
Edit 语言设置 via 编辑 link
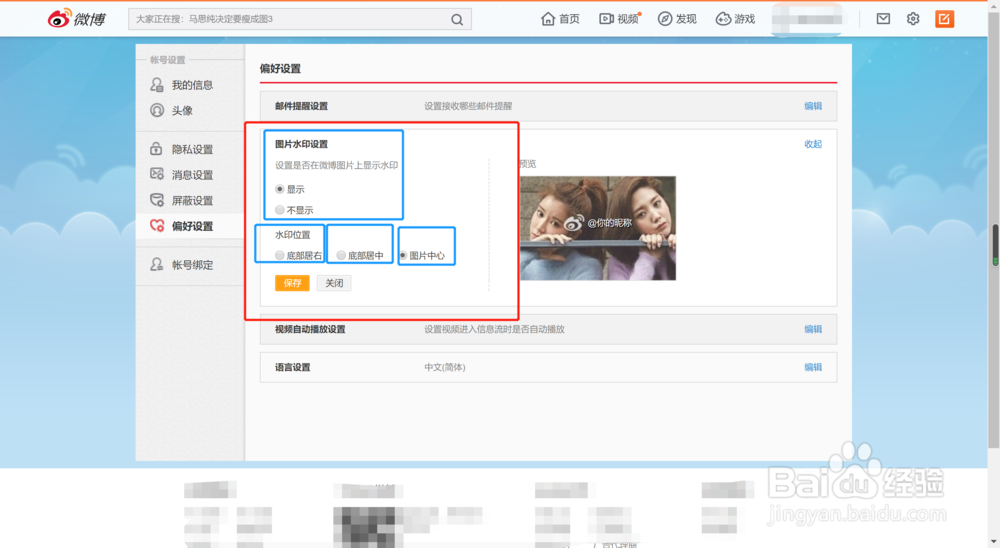click(x=812, y=367)
